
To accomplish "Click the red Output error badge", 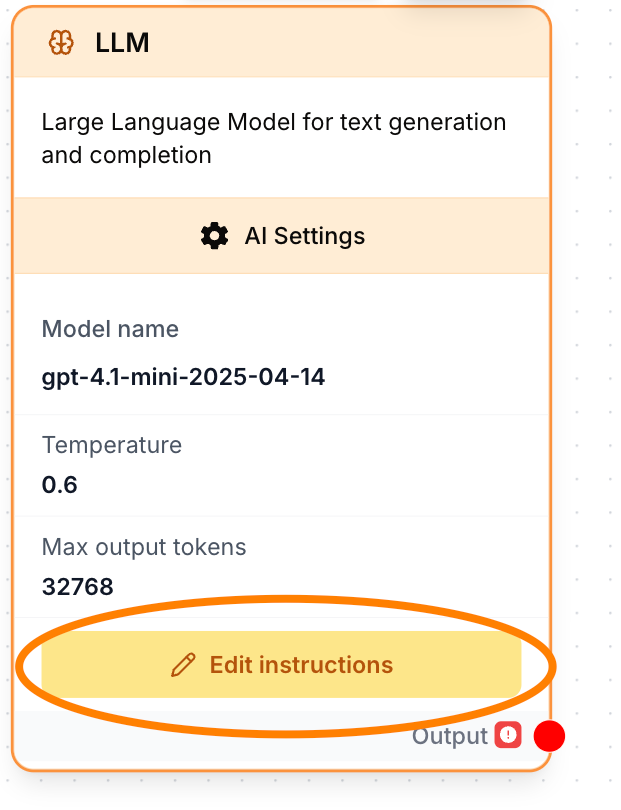I will pyautogui.click(x=508, y=735).
